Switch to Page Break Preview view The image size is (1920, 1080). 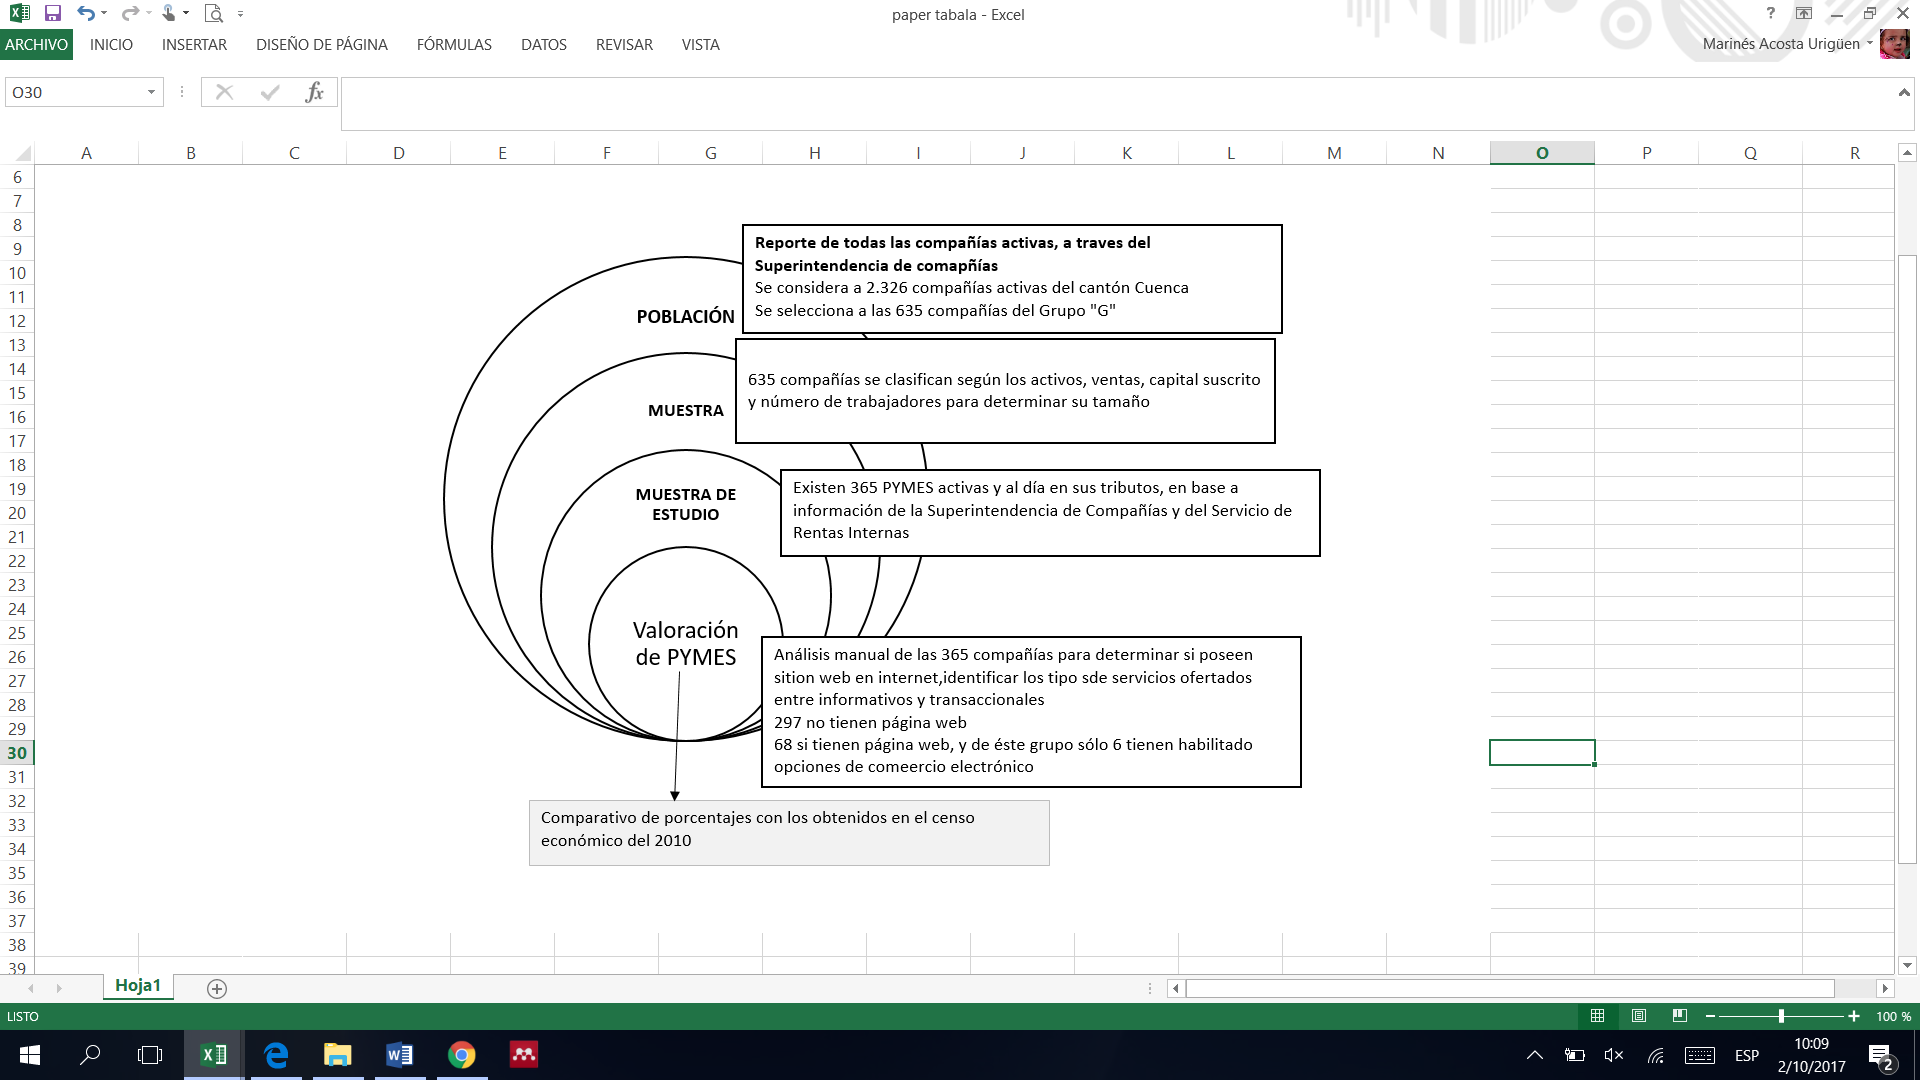pos(1680,1016)
